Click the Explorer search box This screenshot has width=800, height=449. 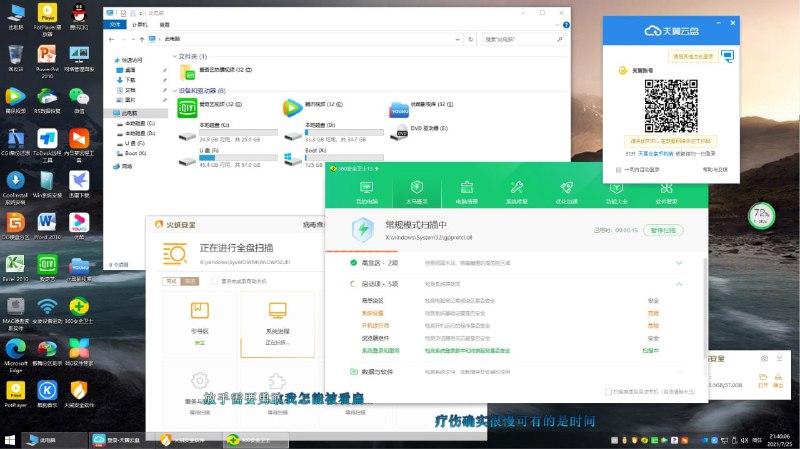click(x=524, y=39)
